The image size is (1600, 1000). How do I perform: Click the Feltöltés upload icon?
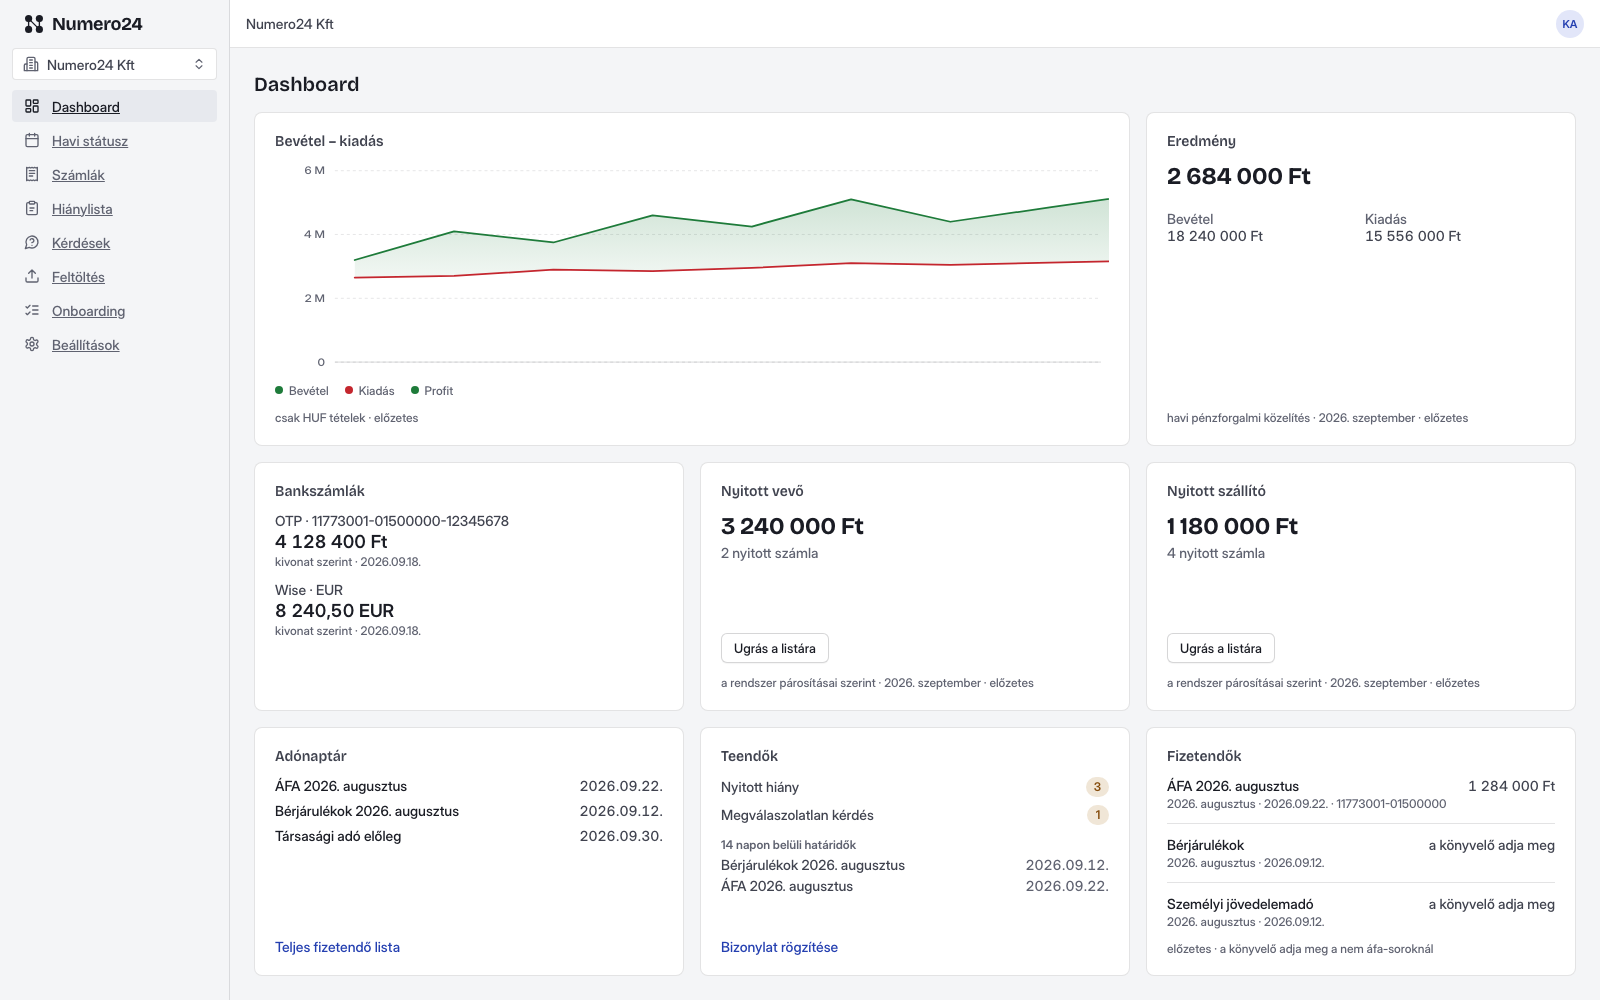click(32, 276)
